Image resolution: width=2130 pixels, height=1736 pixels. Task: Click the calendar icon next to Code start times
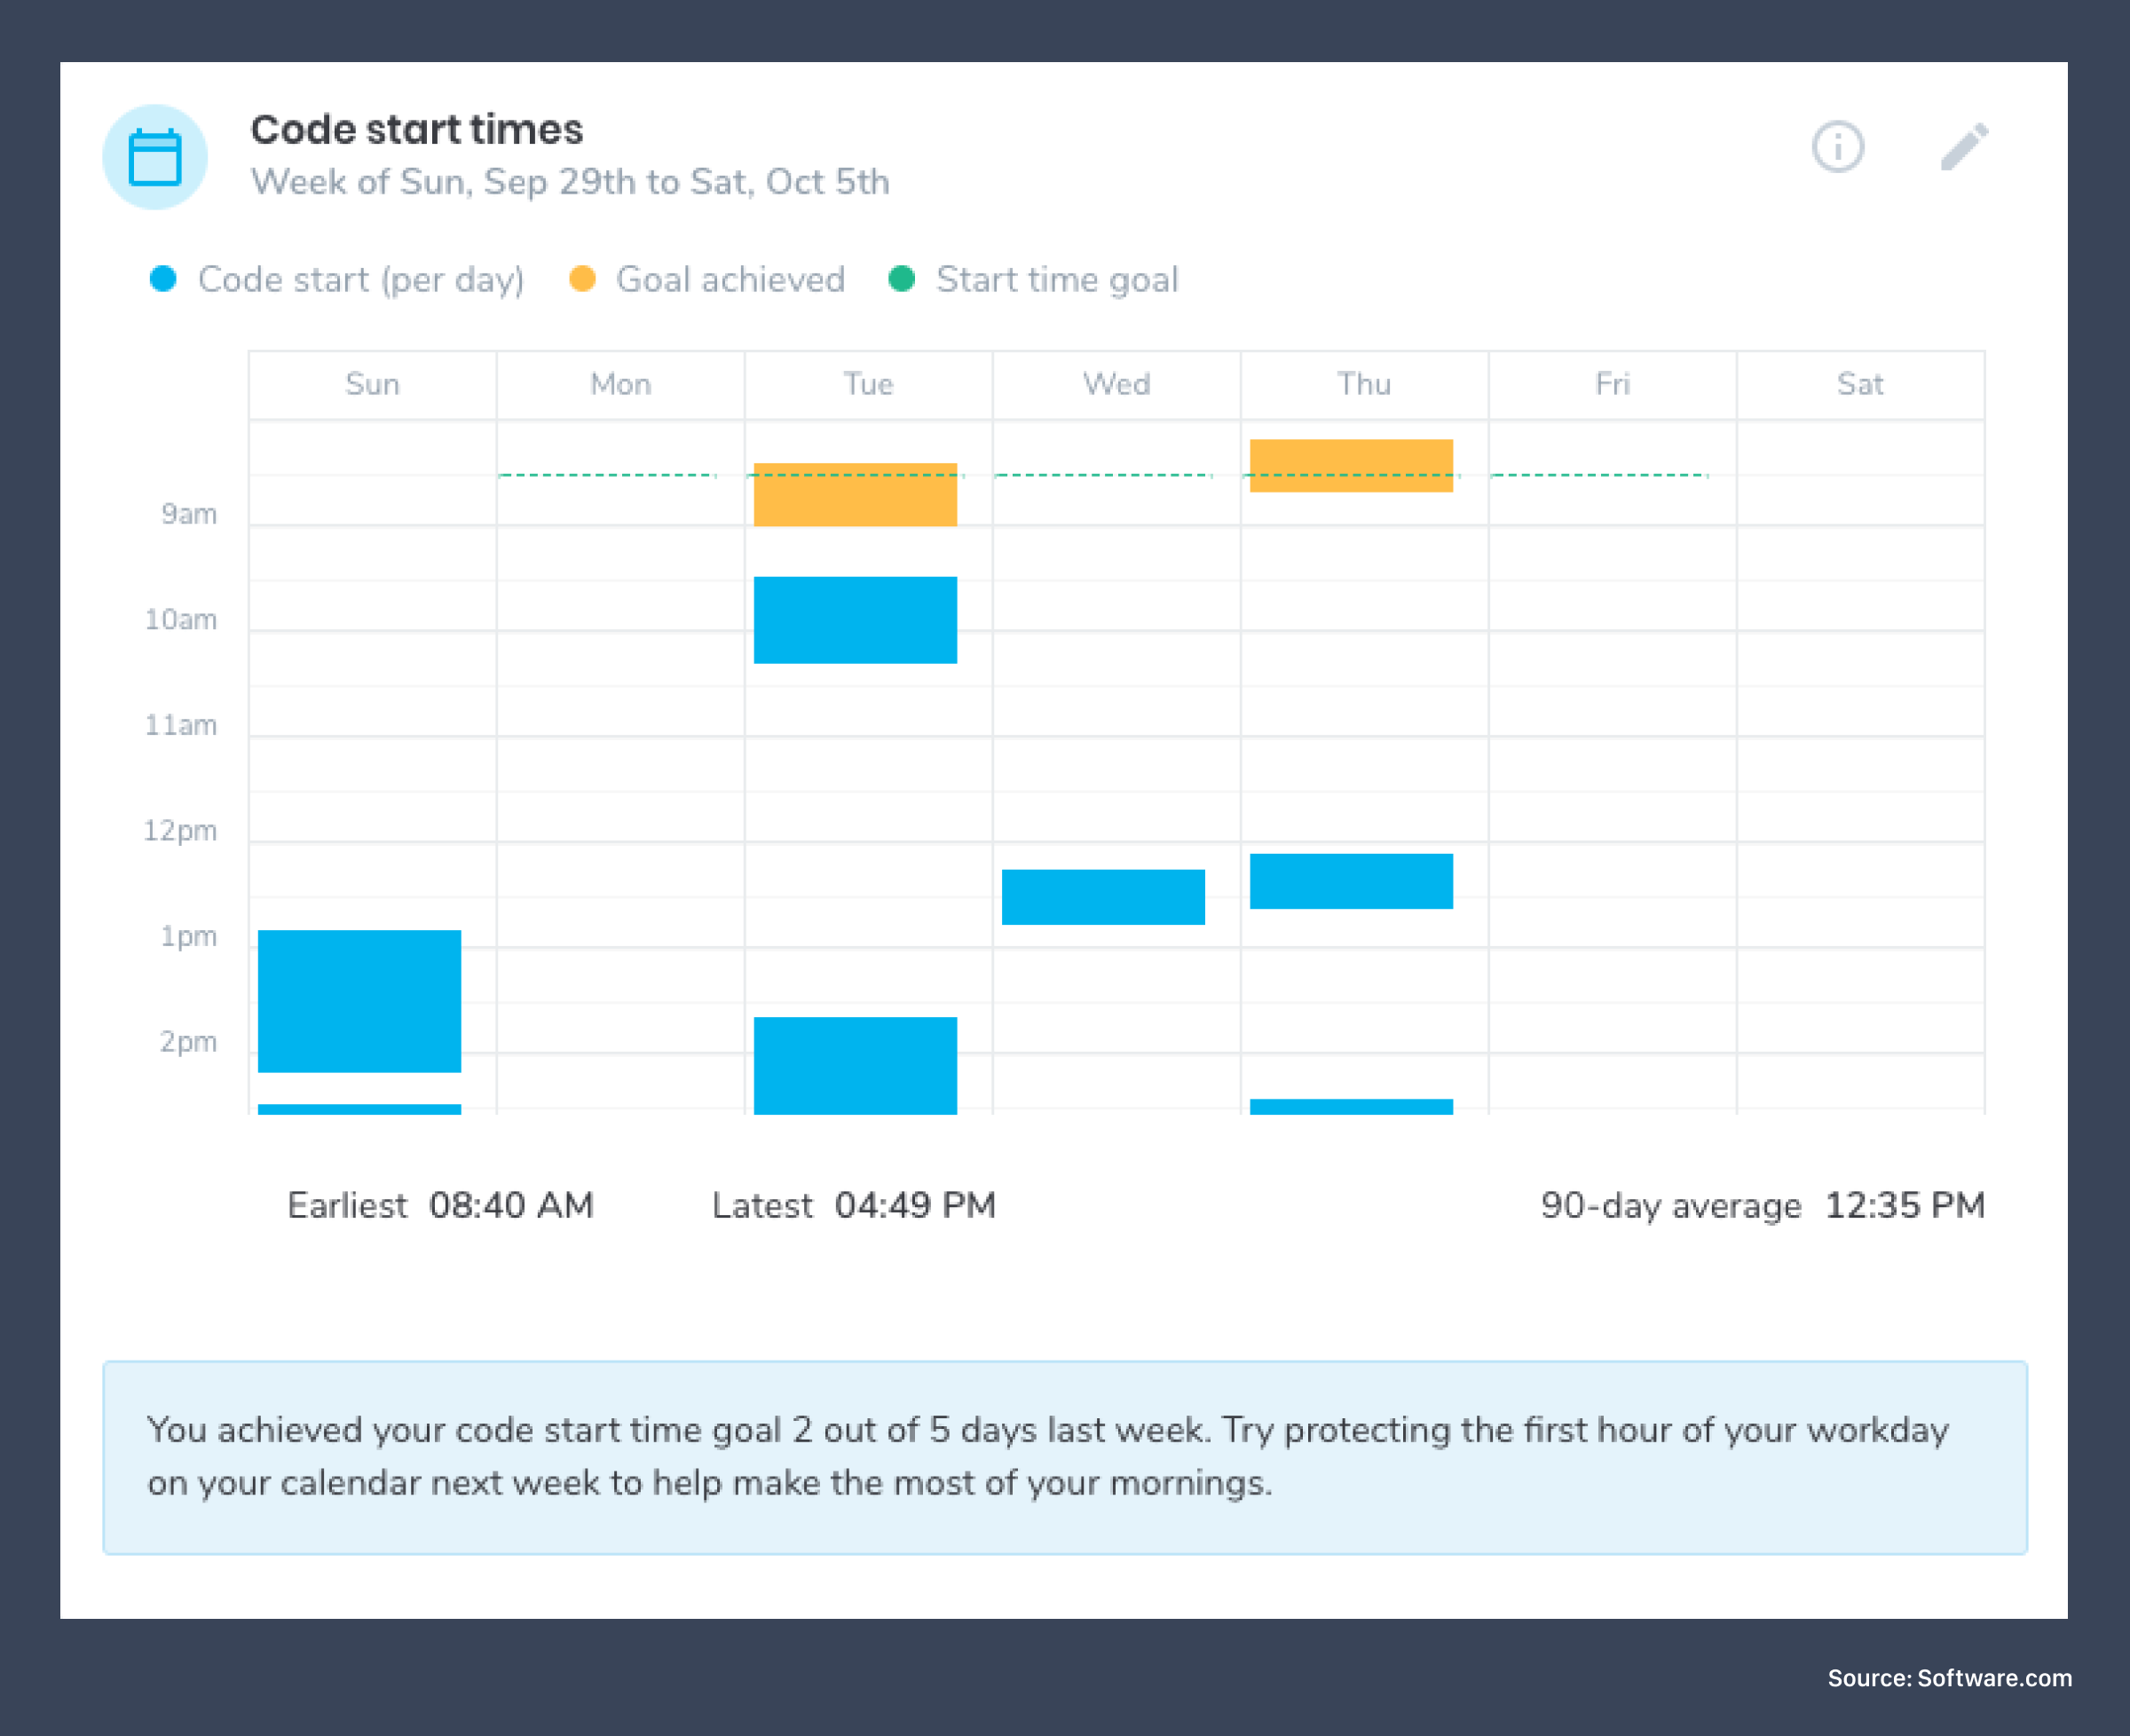(155, 156)
